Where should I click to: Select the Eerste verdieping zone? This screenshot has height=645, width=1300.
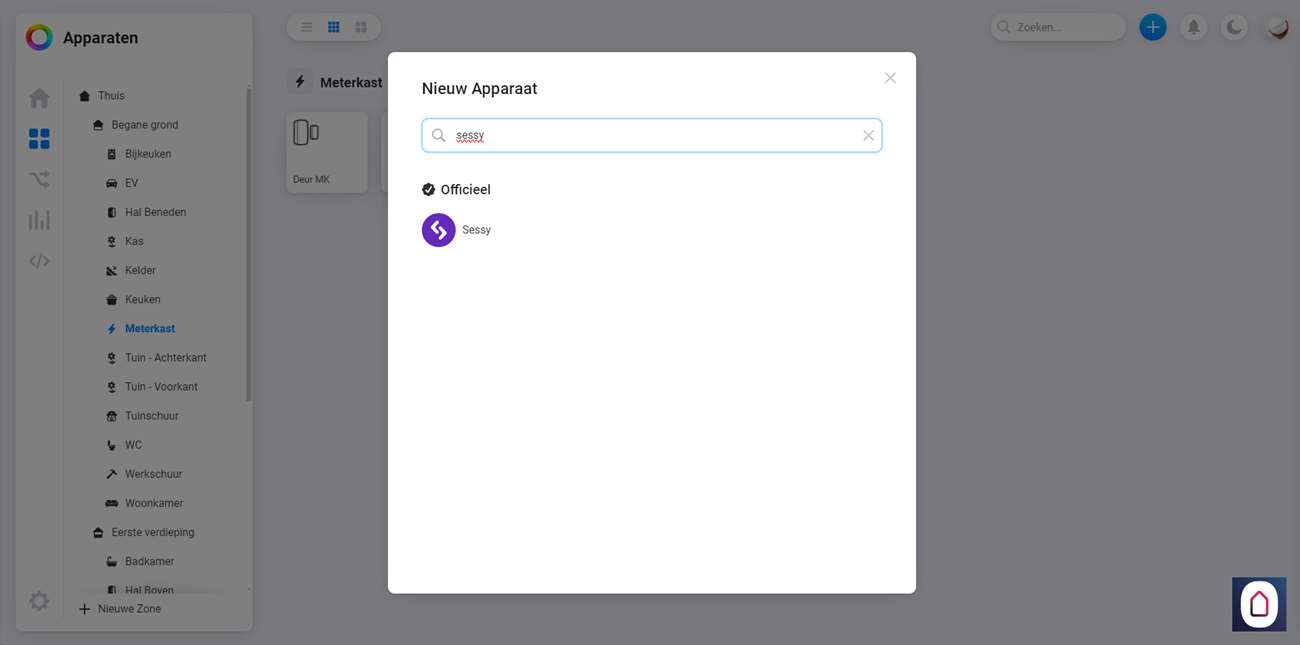point(153,532)
